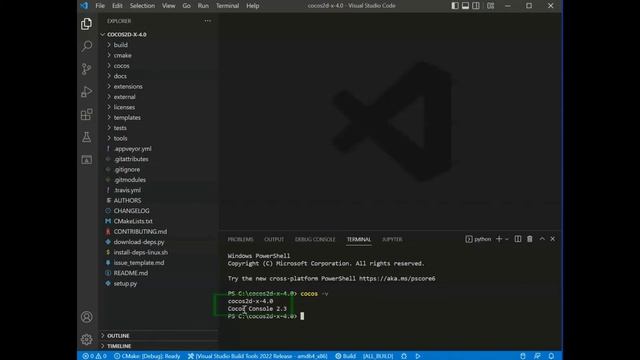The width and height of the screenshot is (640, 360).
Task: Close the terminal panel
Action: point(553,239)
